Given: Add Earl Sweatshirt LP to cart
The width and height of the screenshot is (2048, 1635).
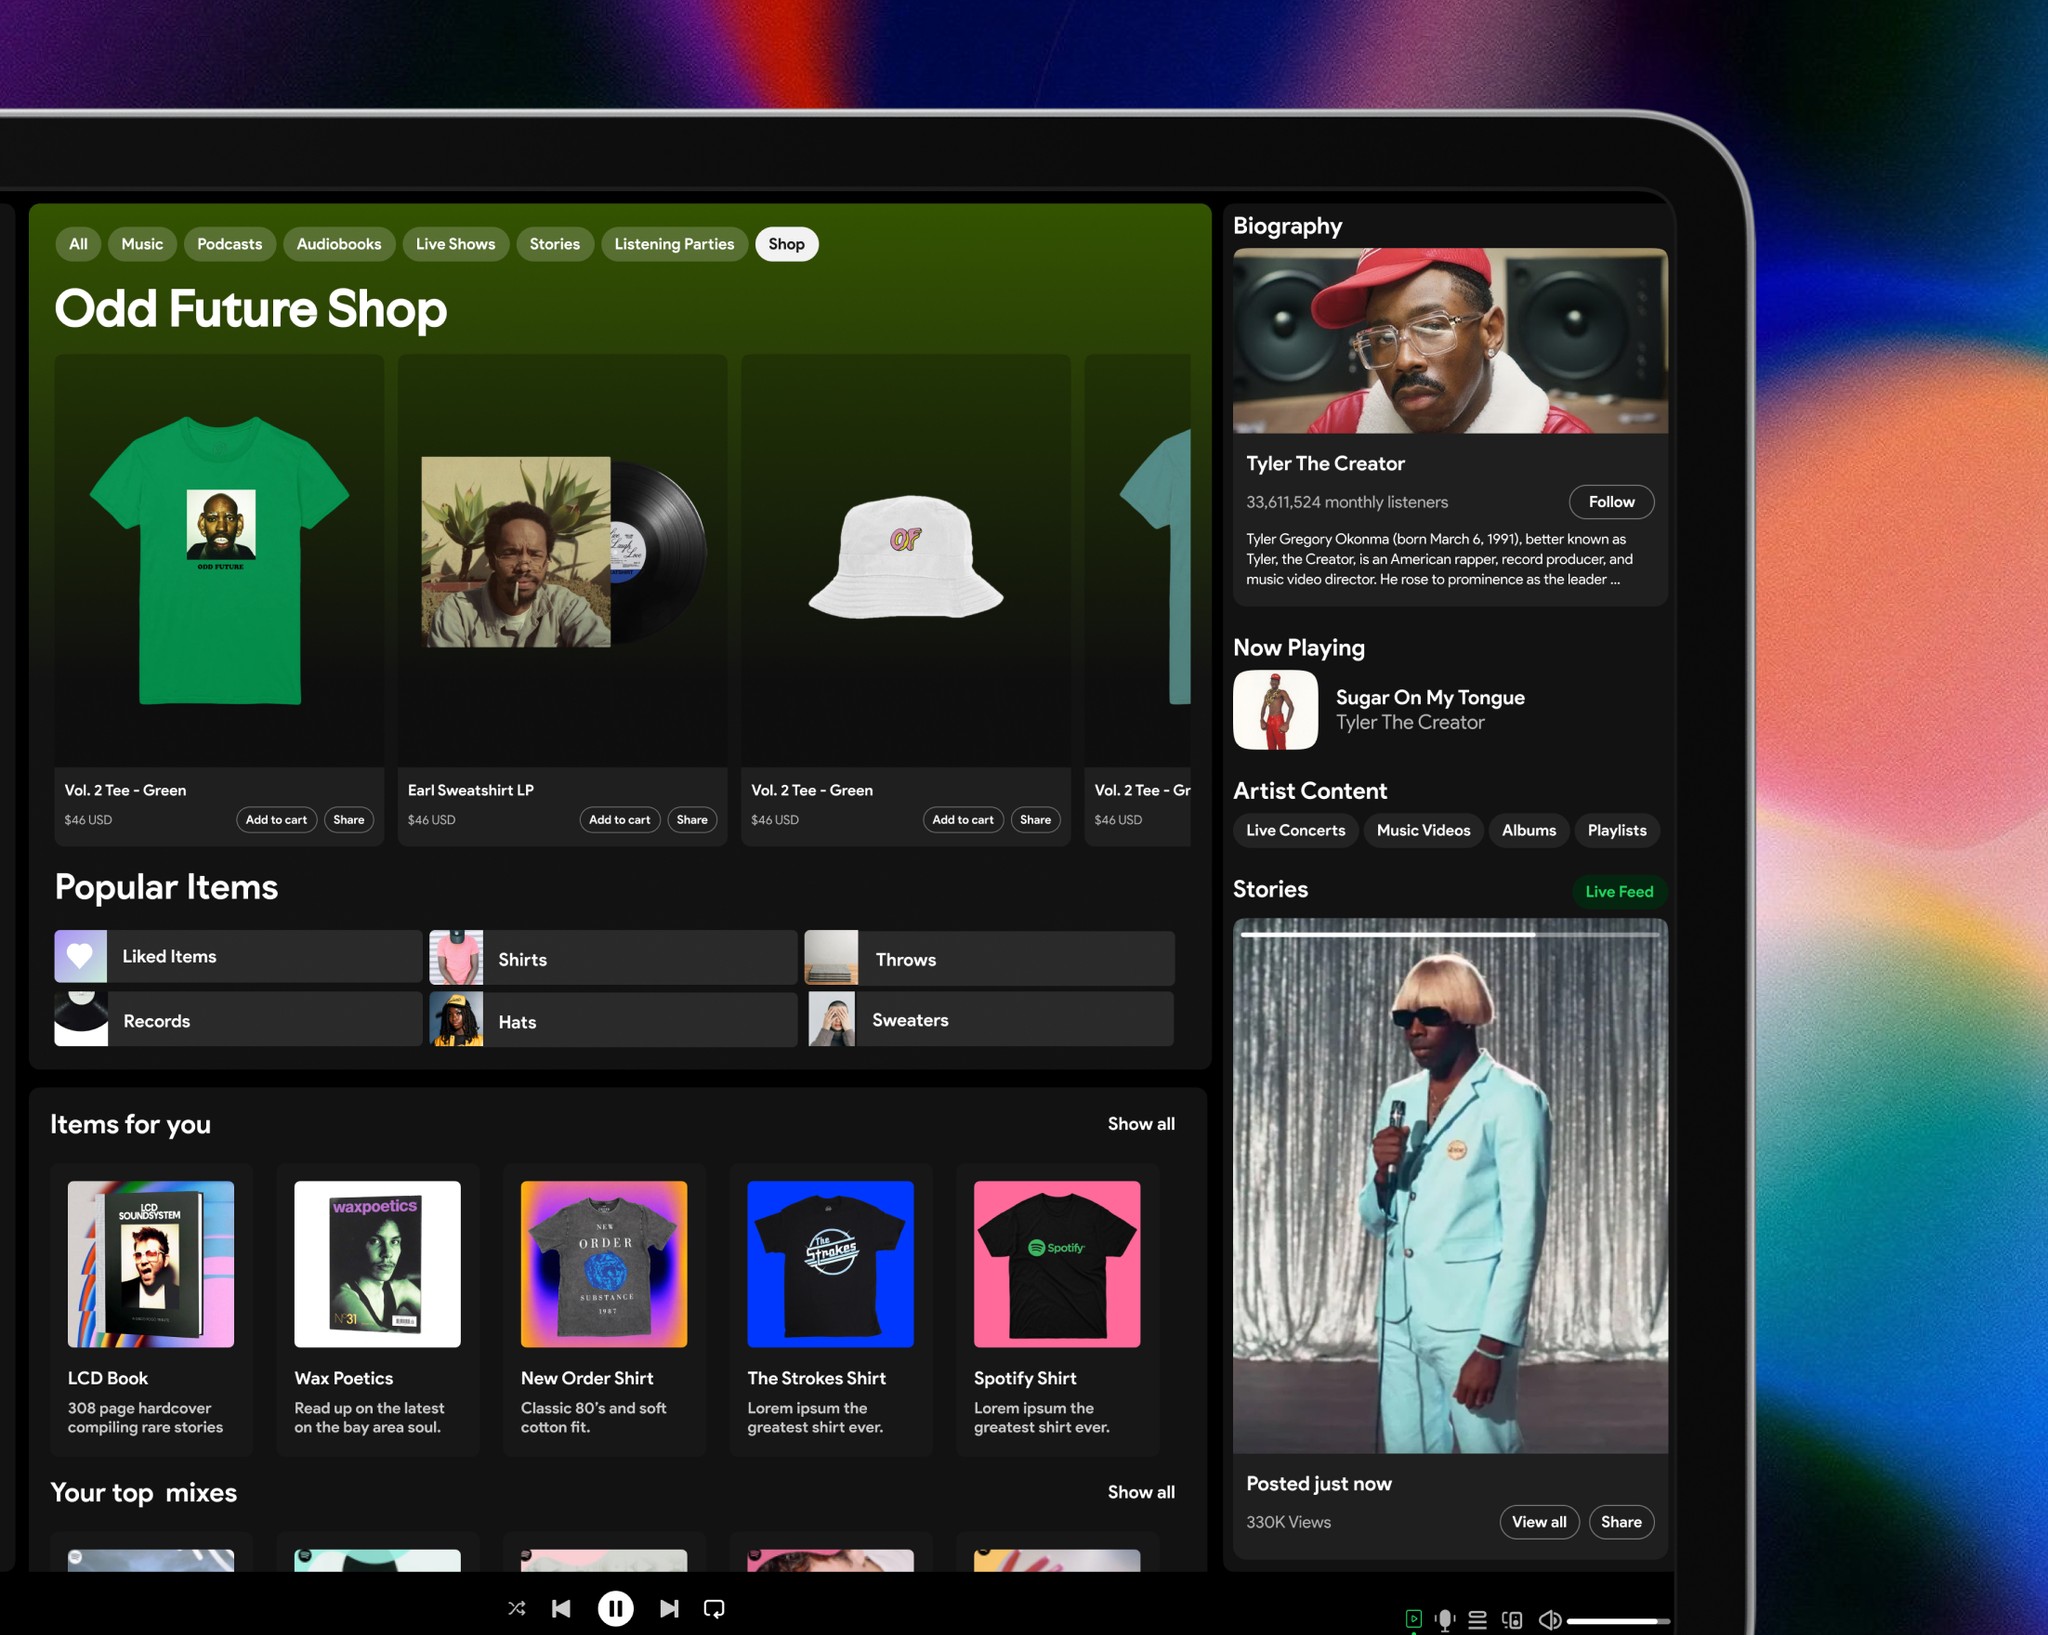Looking at the screenshot, I should (x=619, y=820).
